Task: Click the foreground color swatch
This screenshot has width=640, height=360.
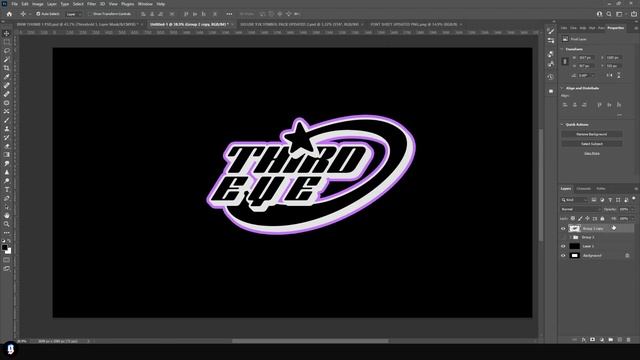Action: (x=5, y=247)
